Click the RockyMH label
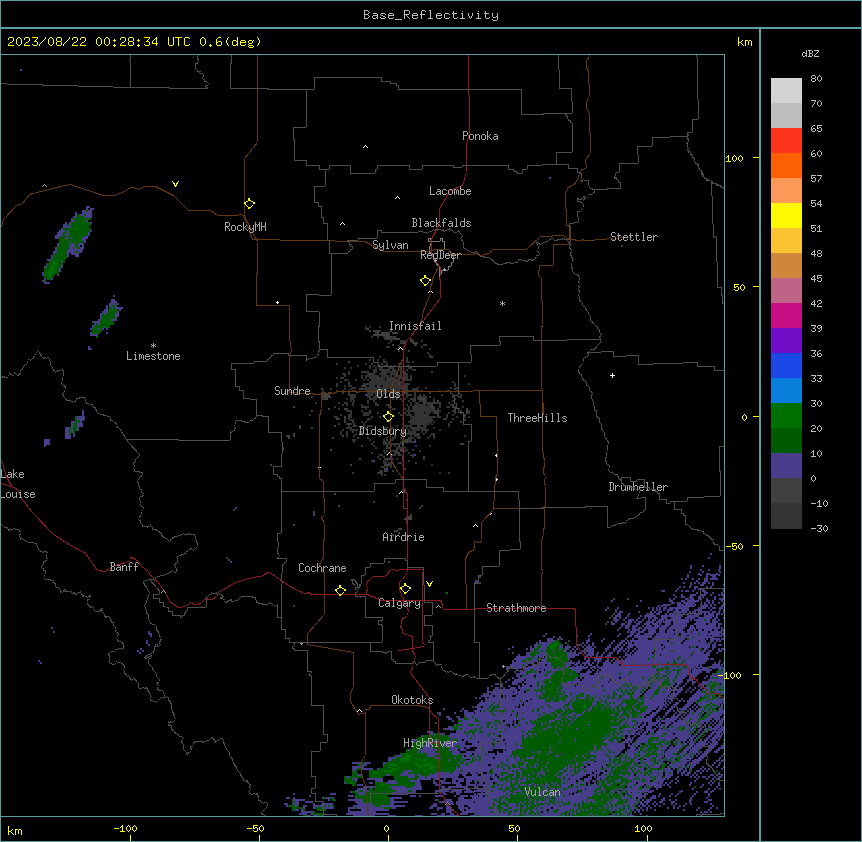 (245, 227)
